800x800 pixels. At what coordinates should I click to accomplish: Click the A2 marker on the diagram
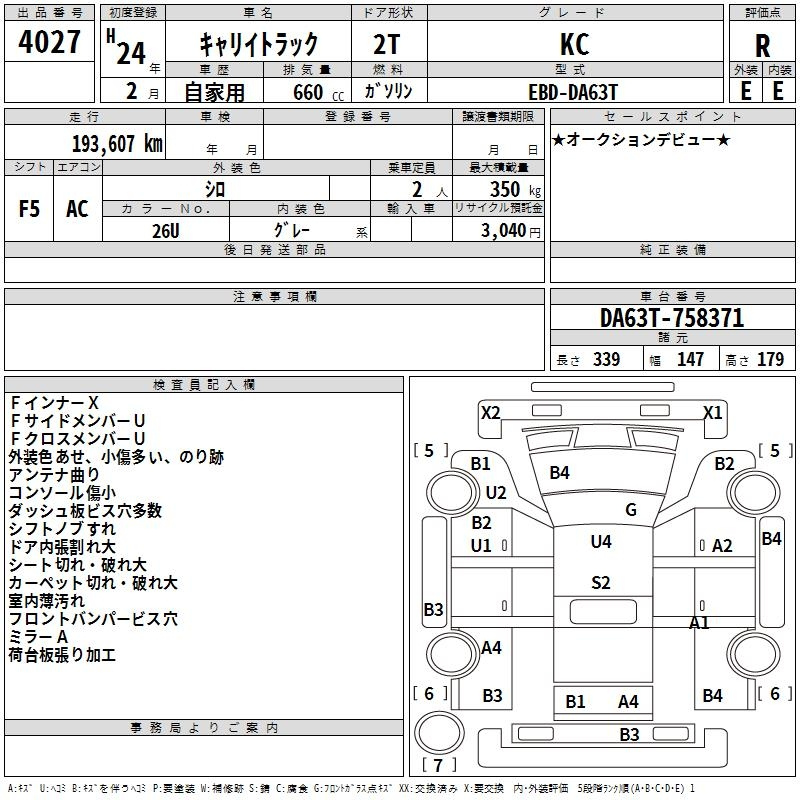[722, 545]
